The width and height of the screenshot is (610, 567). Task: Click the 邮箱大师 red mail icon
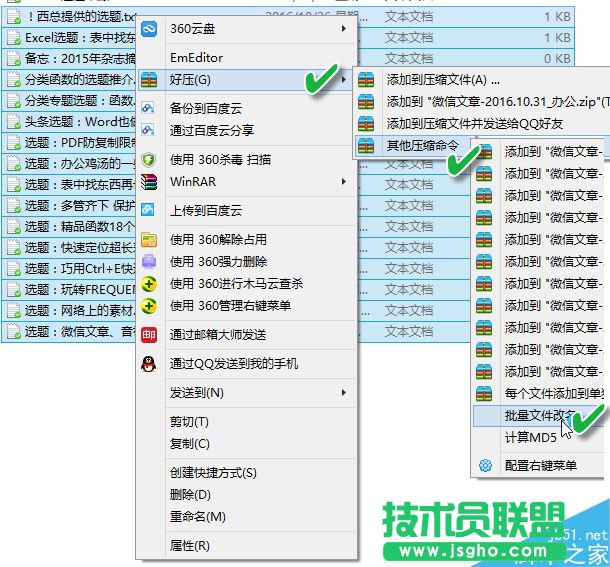tap(149, 335)
